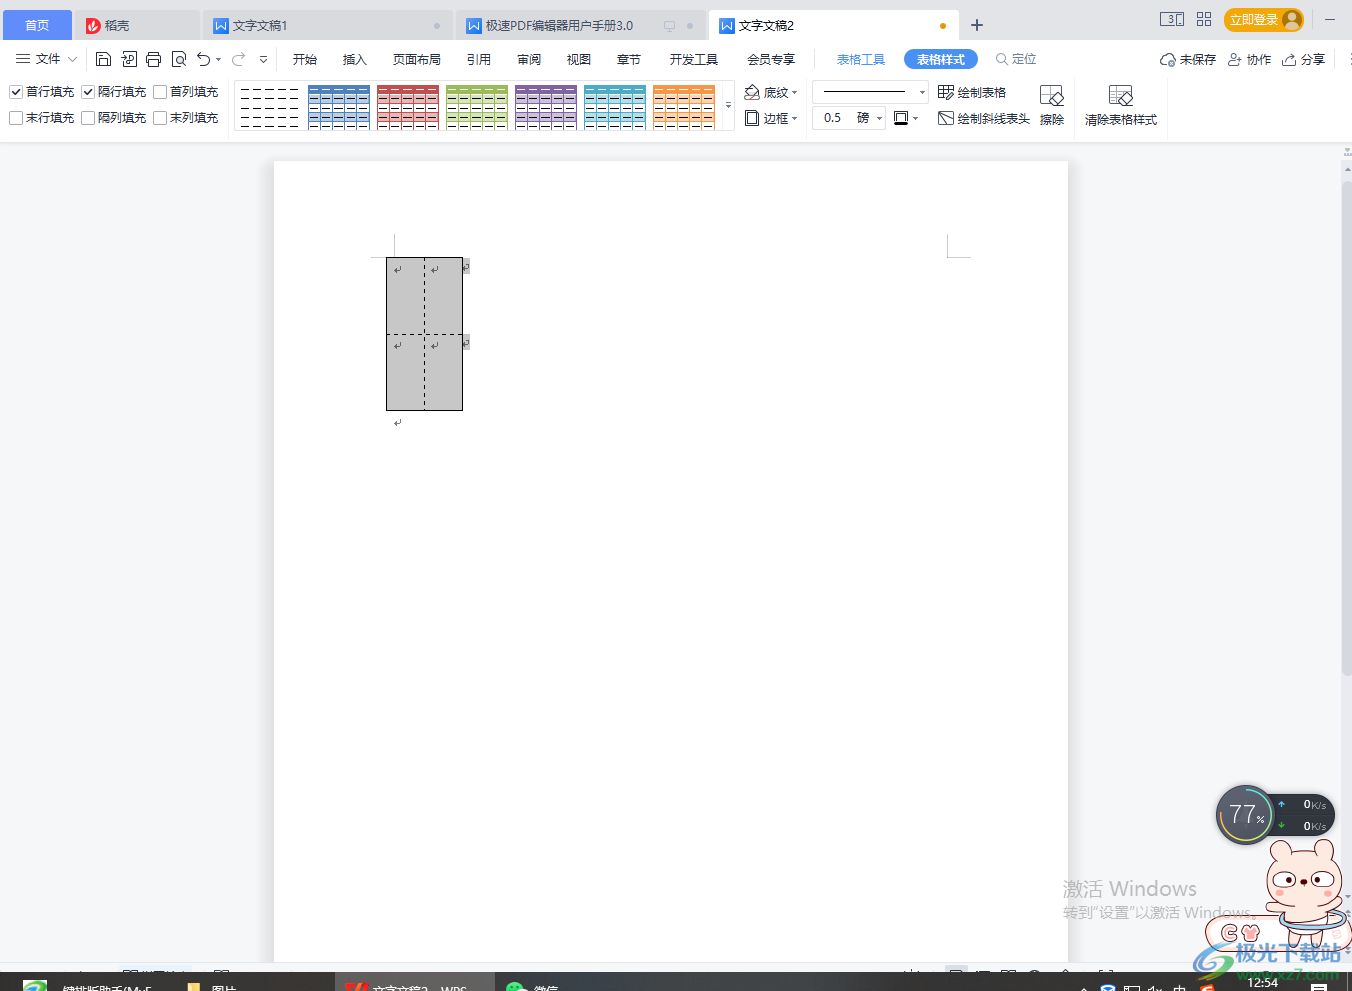
Task: Open the line weight 0.5 磅 dropdown
Action: pyautogui.click(x=880, y=118)
